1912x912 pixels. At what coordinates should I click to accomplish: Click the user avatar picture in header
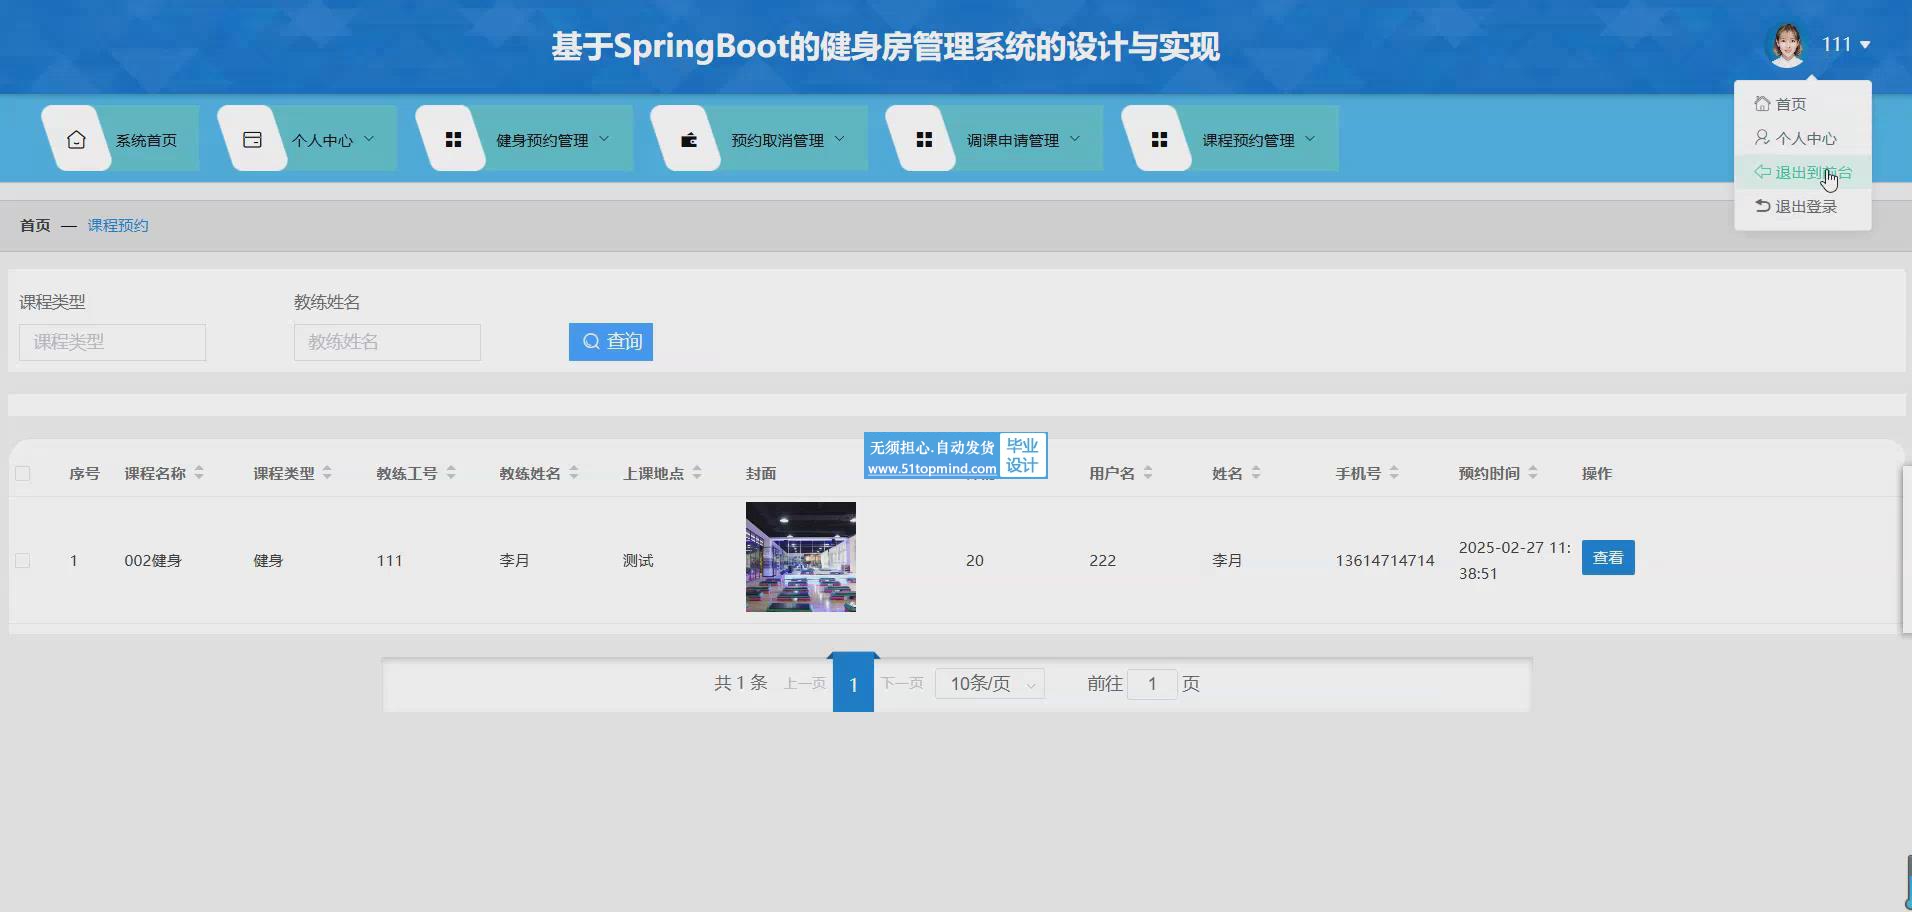pos(1786,45)
